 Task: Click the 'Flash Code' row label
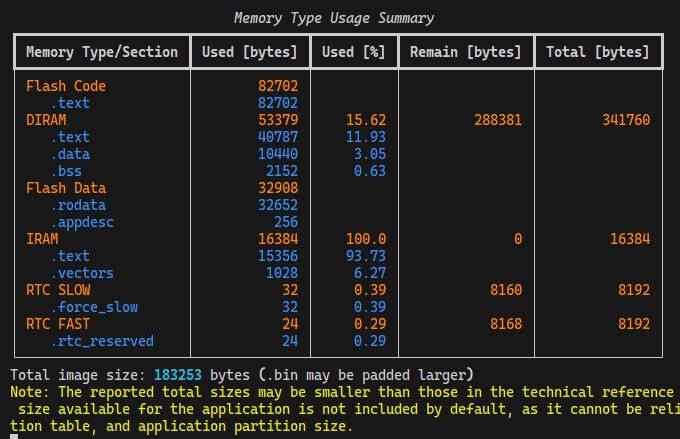click(66, 86)
